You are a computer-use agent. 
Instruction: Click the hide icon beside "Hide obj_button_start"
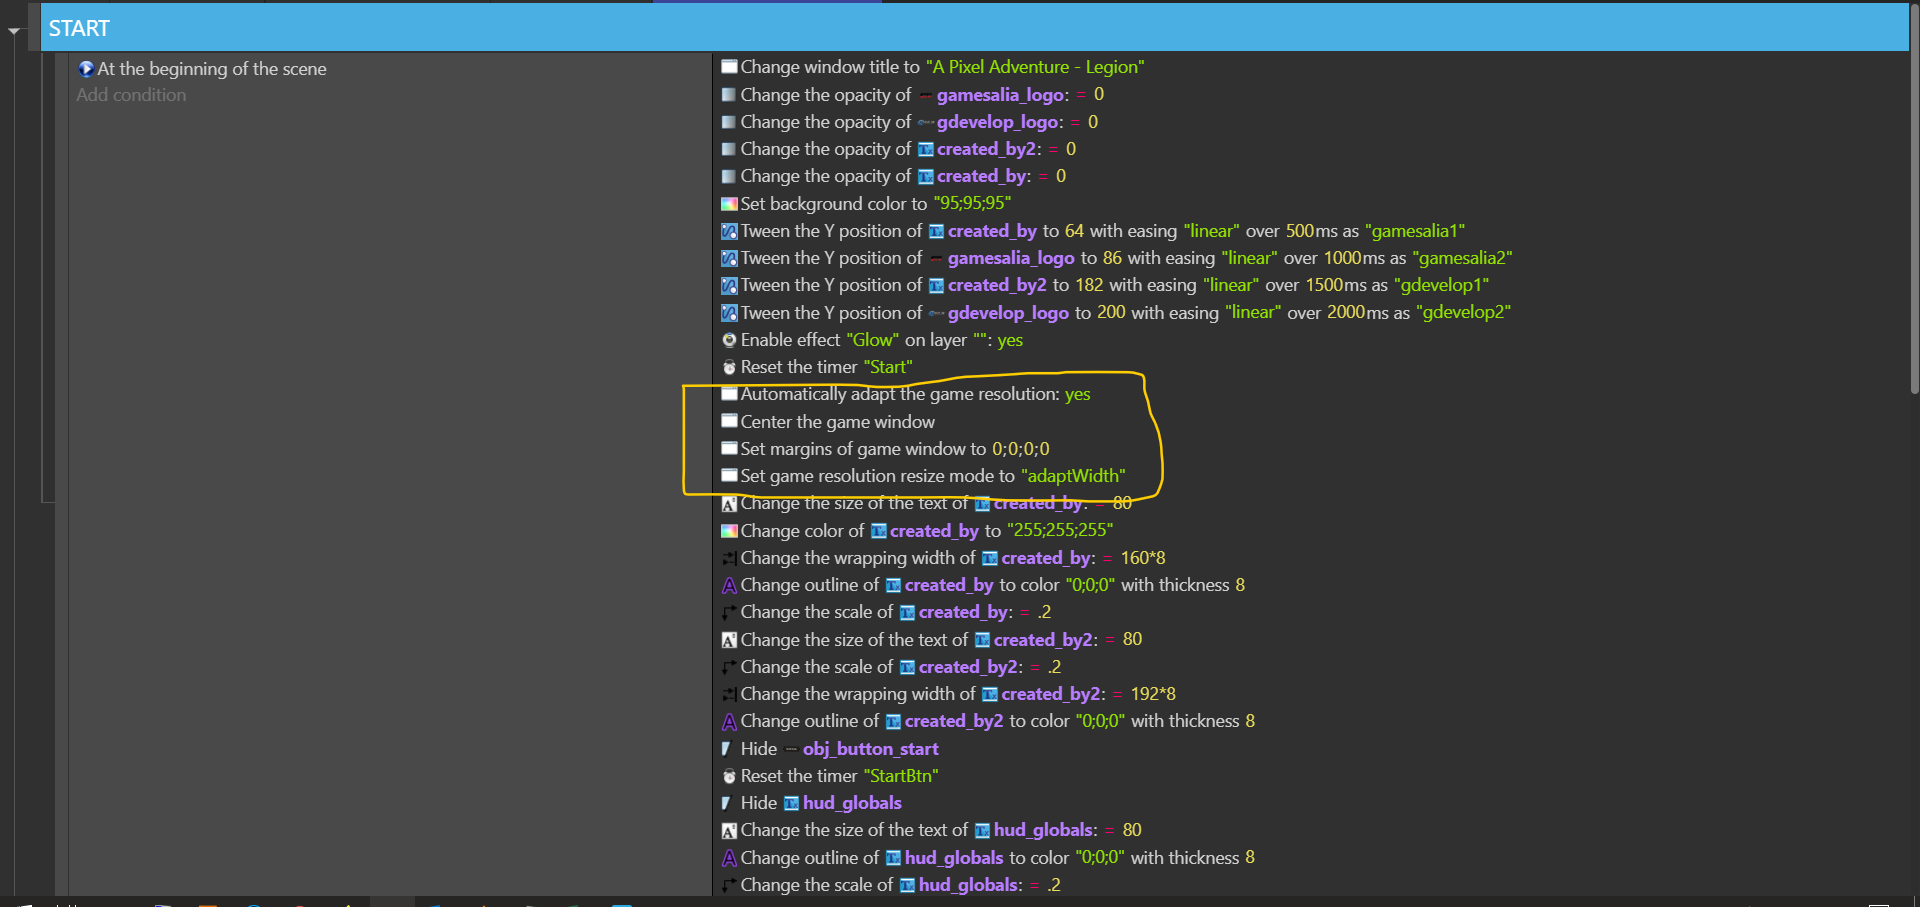click(726, 748)
